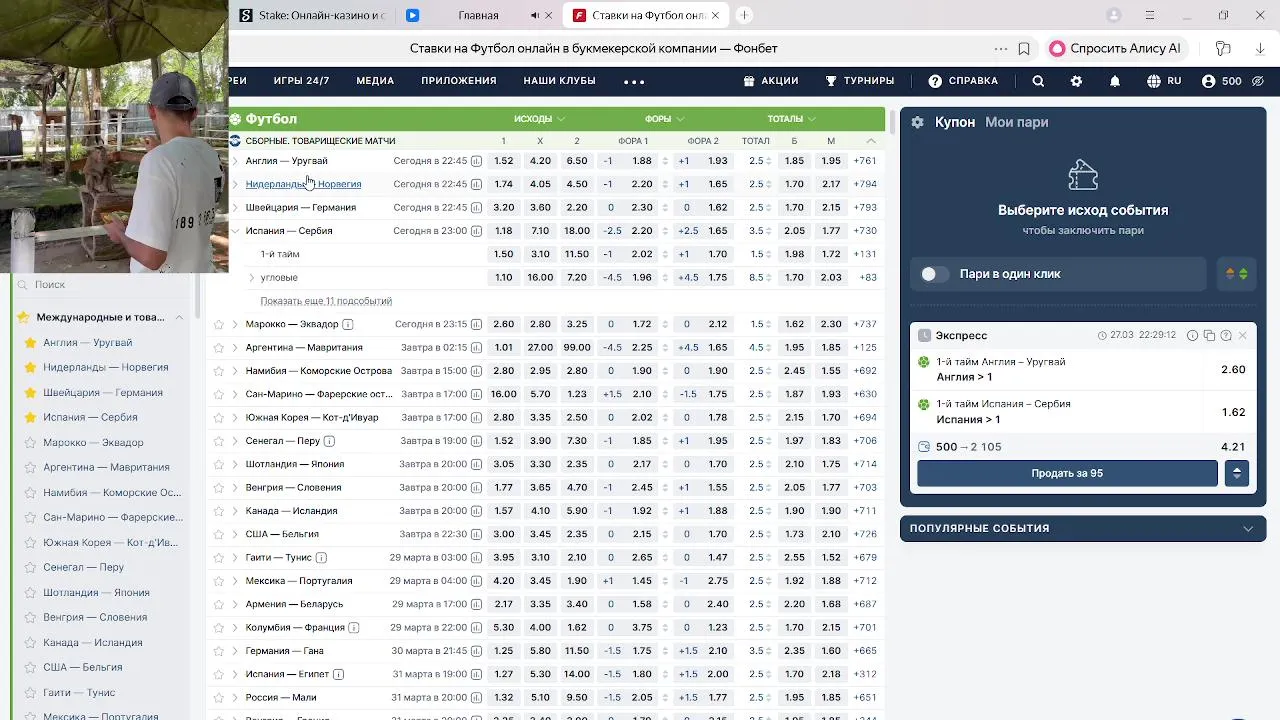The height and width of the screenshot is (720, 1280).
Task: Expand Шотландия — Япония sub-events
Action: click(x=235, y=464)
